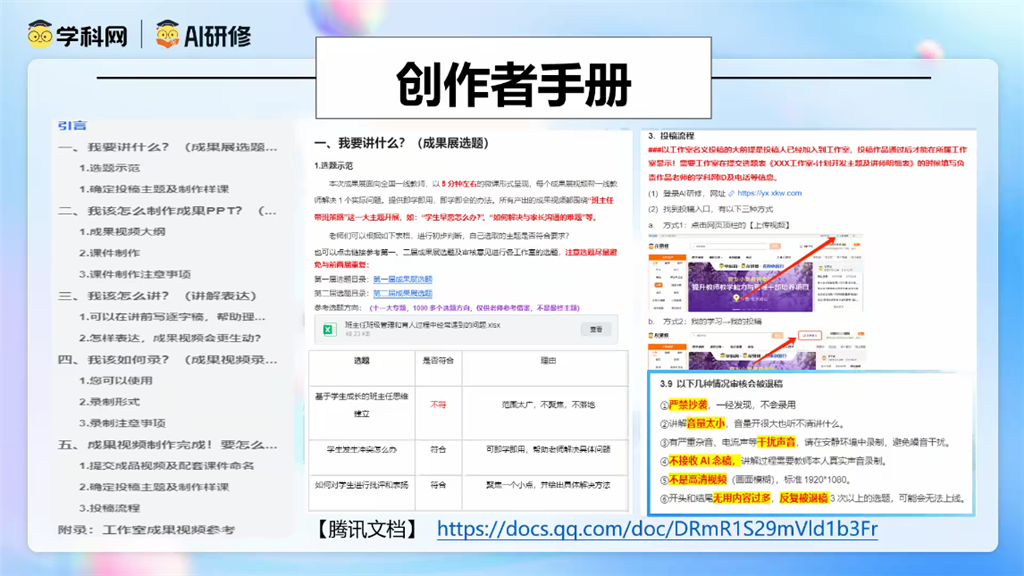This screenshot has height=576, width=1024.
Task: Click the highlighted text 无用内容过多
Action: pyautogui.click(x=741, y=498)
